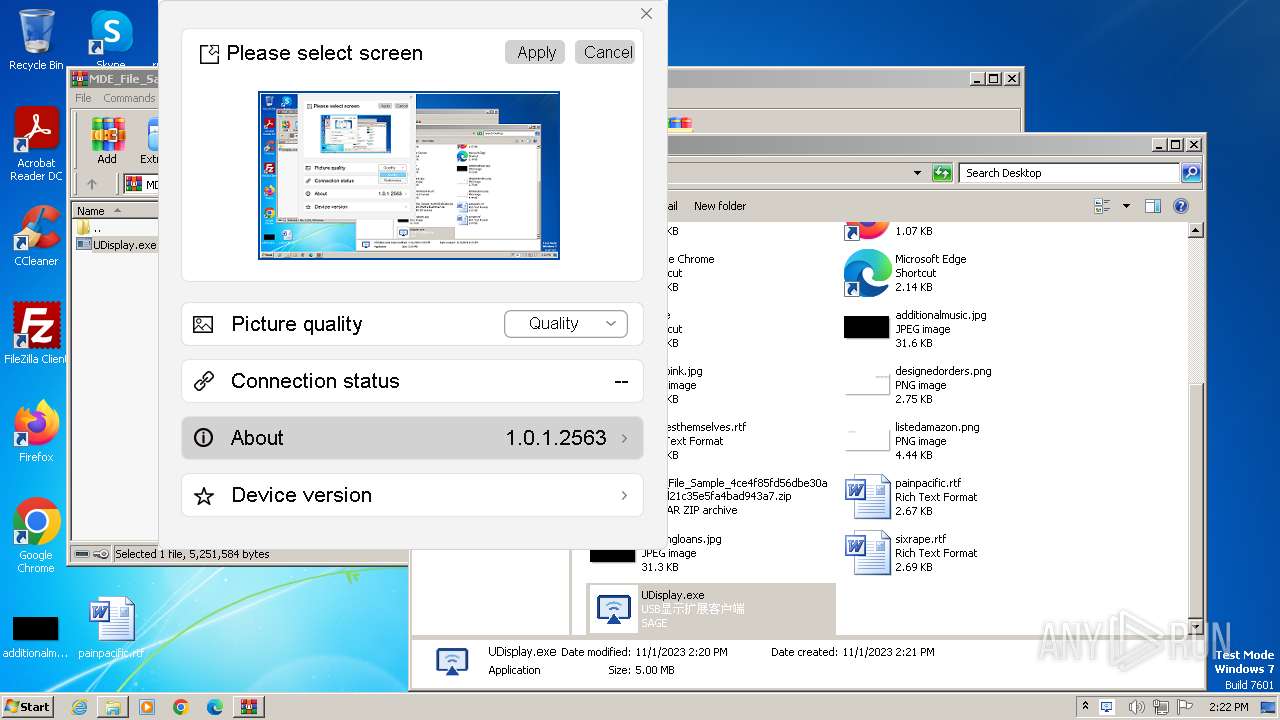The image size is (1280, 720).
Task: Select designedorders.png in the Explorer list
Action: coord(920,385)
